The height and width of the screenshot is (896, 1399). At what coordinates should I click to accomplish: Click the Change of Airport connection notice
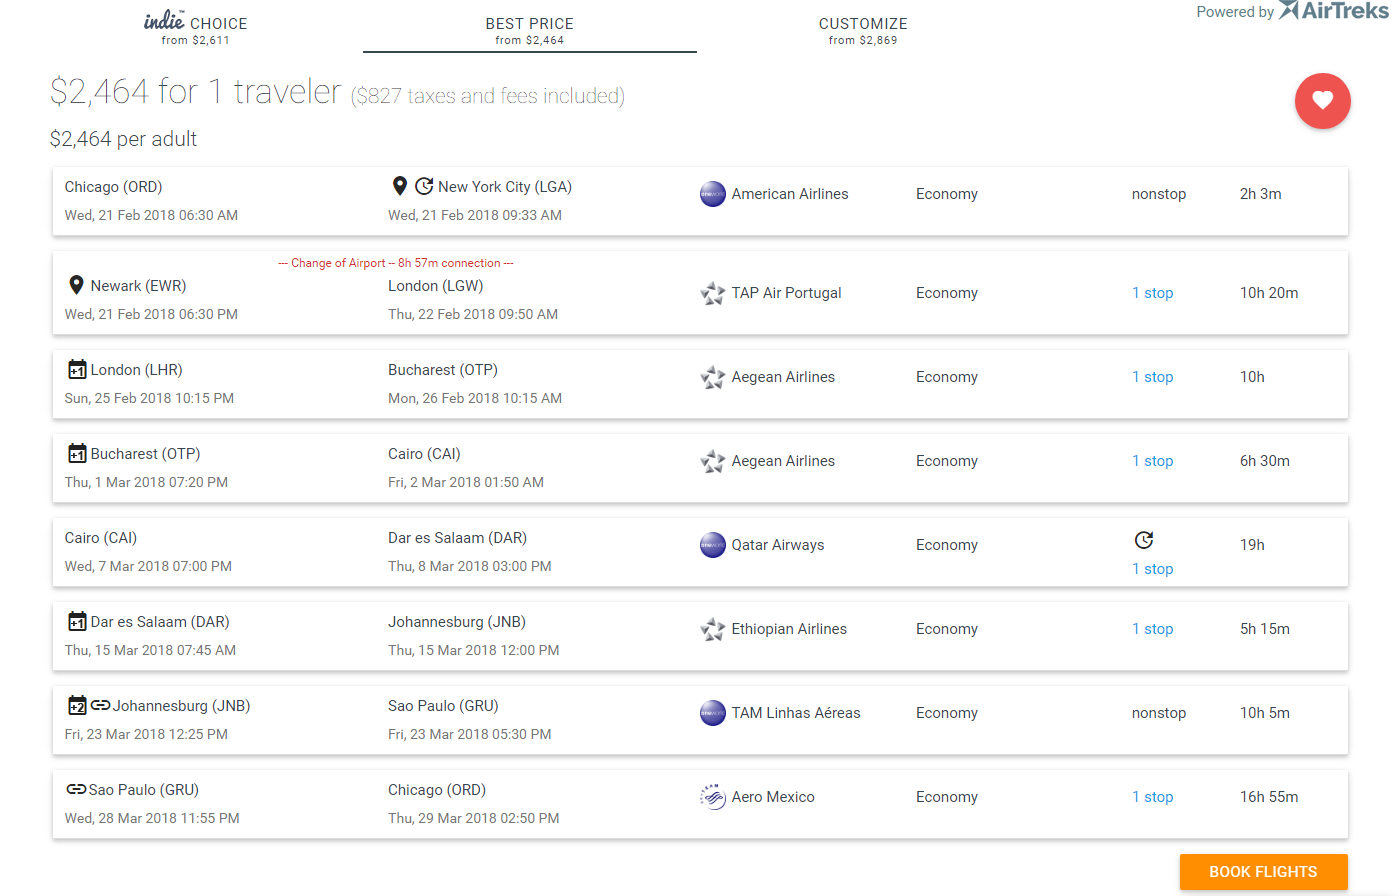coord(396,263)
